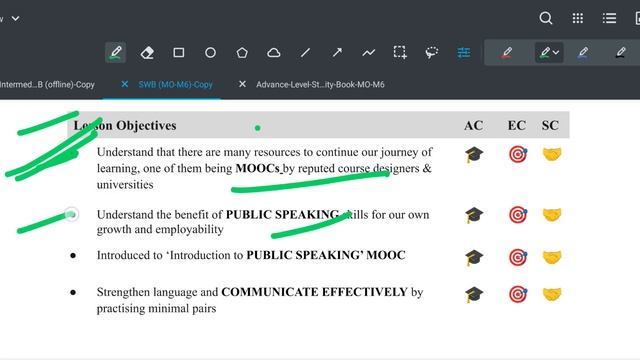Select the Arrow tool
This screenshot has height=360, width=640.
337,53
